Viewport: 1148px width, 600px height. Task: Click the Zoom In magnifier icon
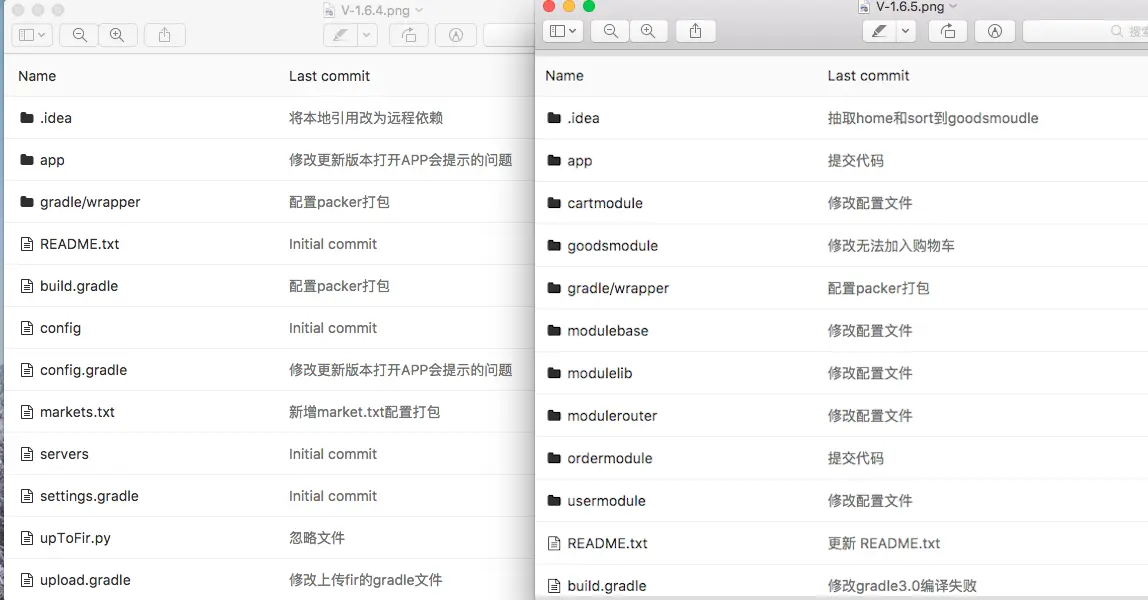click(649, 31)
